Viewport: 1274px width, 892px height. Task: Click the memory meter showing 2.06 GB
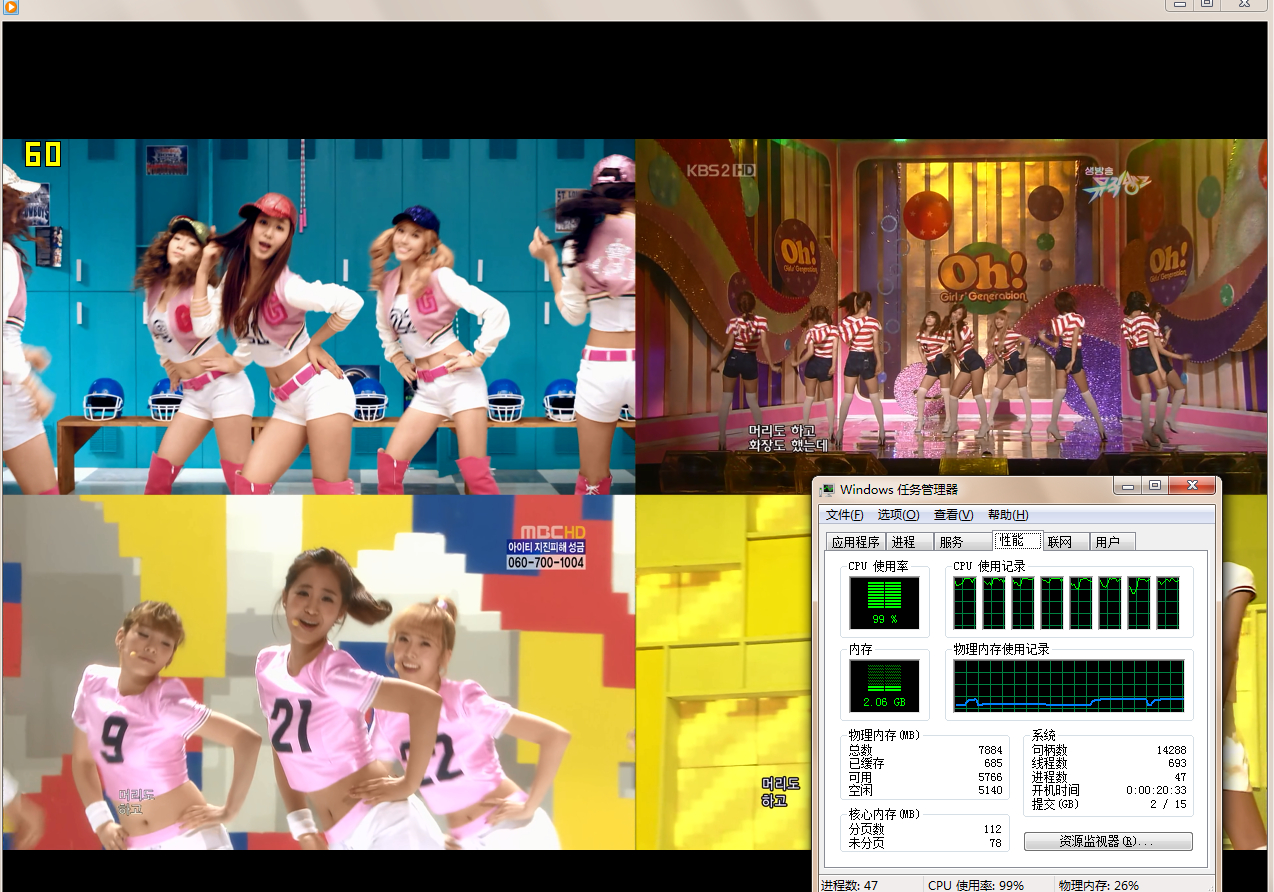[x=884, y=686]
